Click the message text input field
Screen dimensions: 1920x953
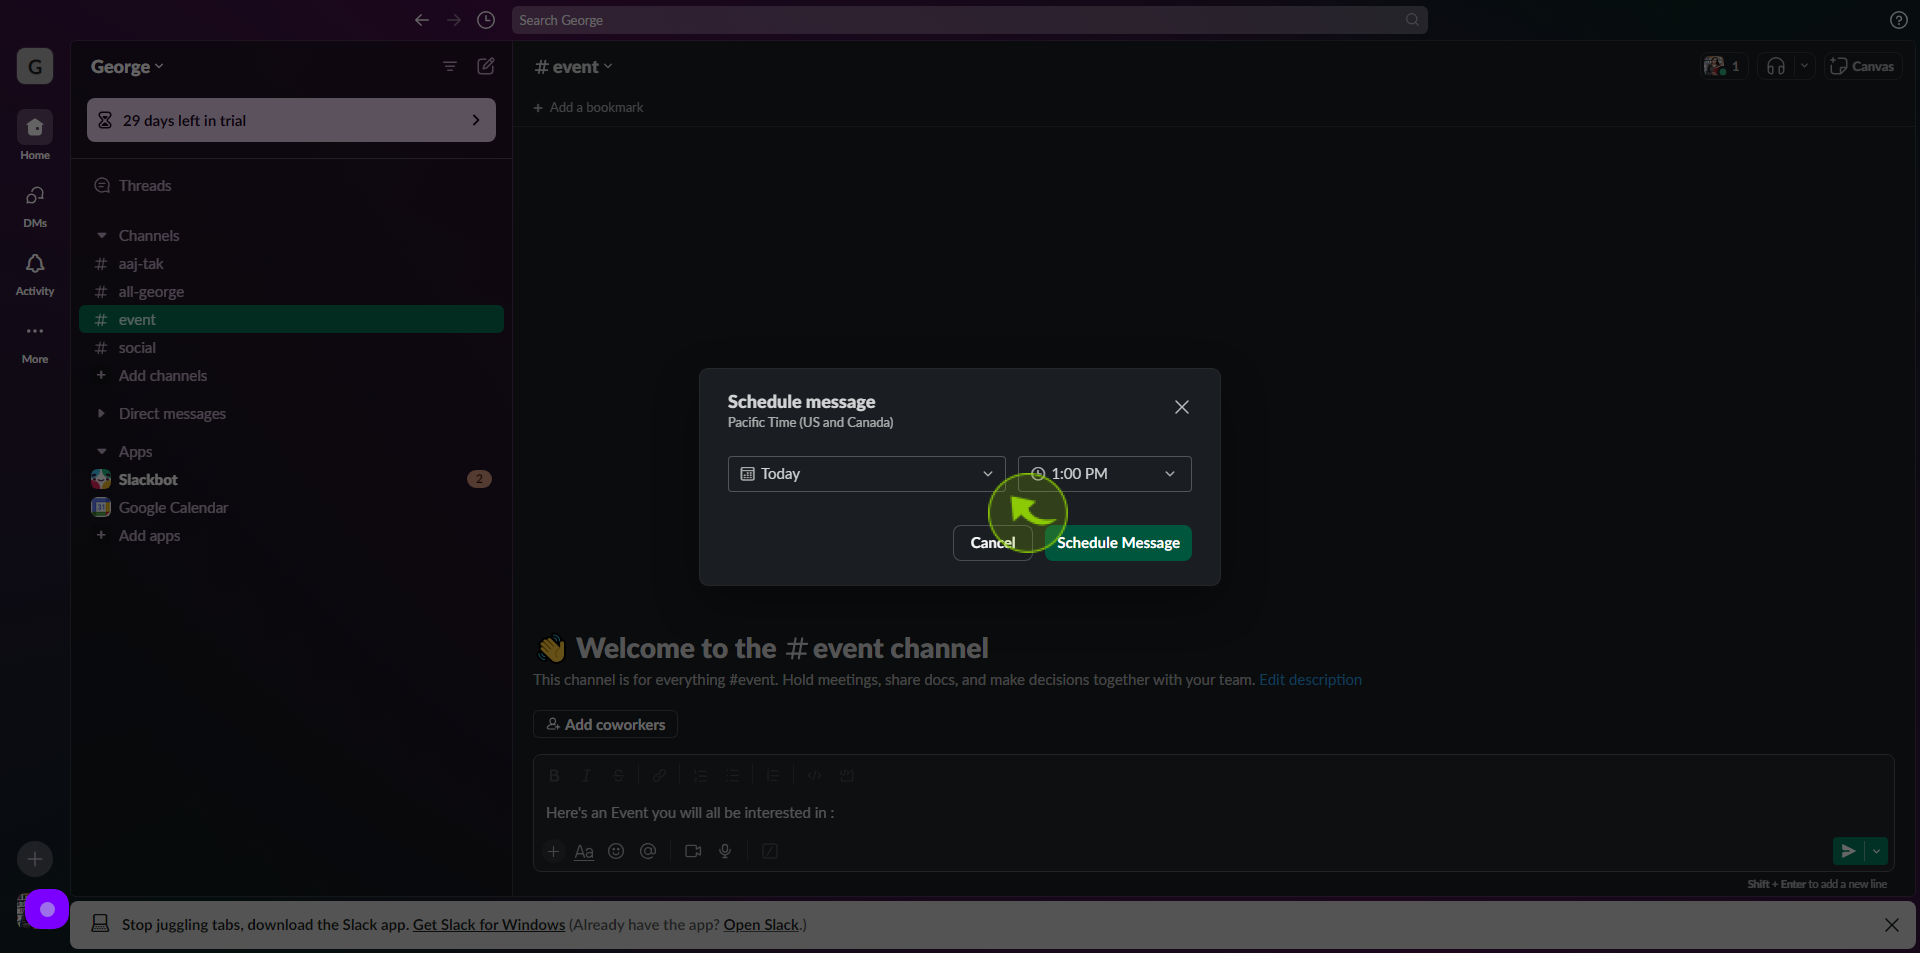[x=1213, y=813]
